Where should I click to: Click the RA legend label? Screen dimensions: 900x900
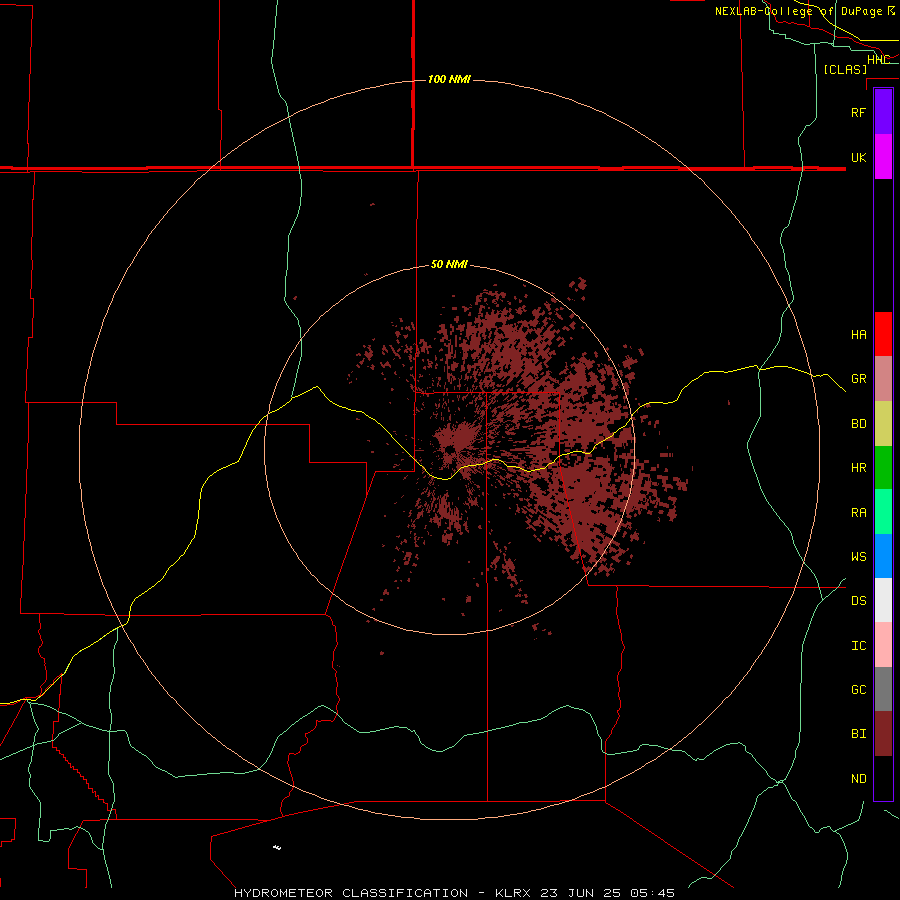tap(858, 512)
